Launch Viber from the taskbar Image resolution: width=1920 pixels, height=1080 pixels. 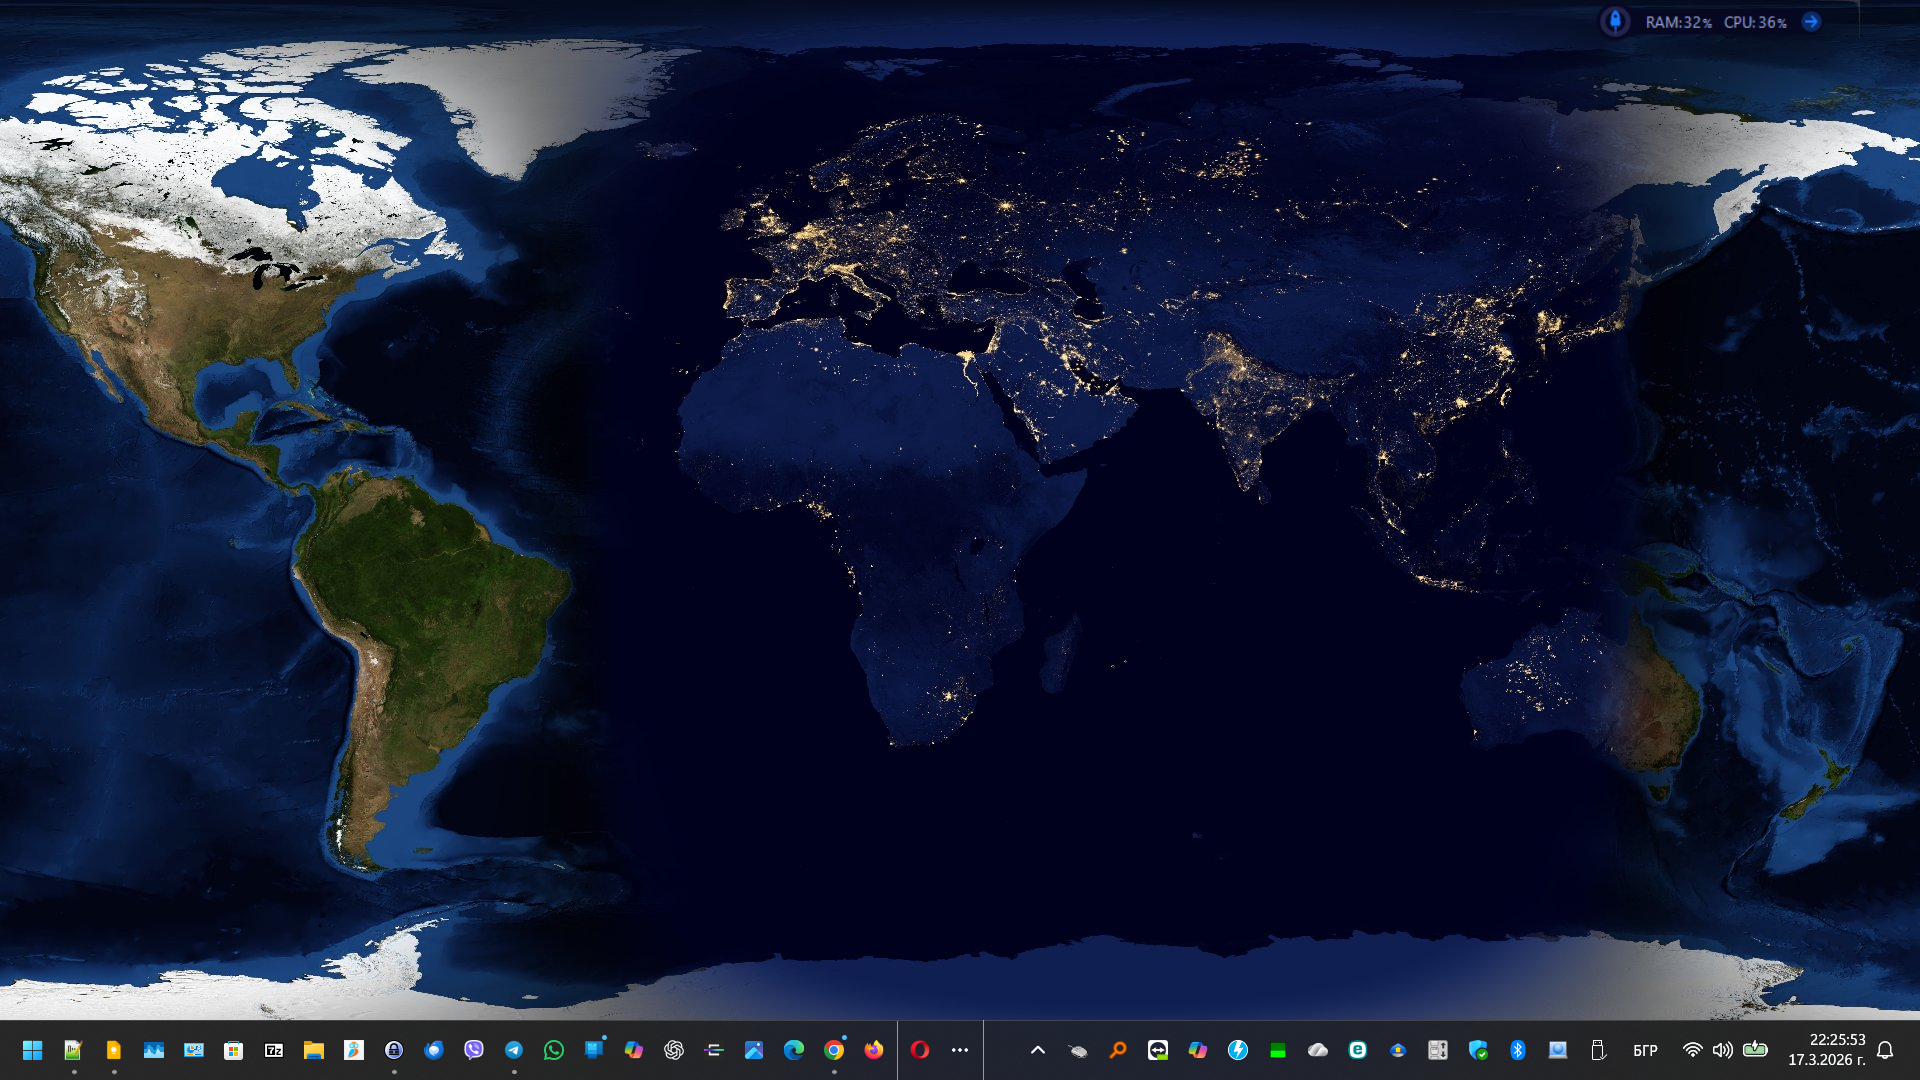(474, 1050)
